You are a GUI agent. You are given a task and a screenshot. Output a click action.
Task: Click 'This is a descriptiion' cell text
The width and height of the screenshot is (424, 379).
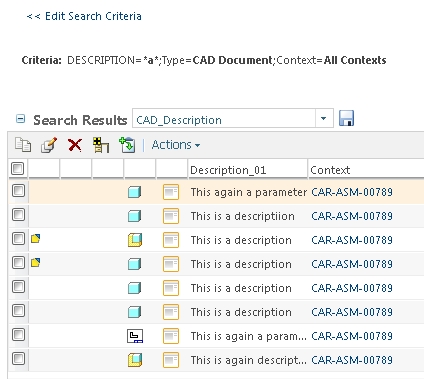pyautogui.click(x=243, y=216)
